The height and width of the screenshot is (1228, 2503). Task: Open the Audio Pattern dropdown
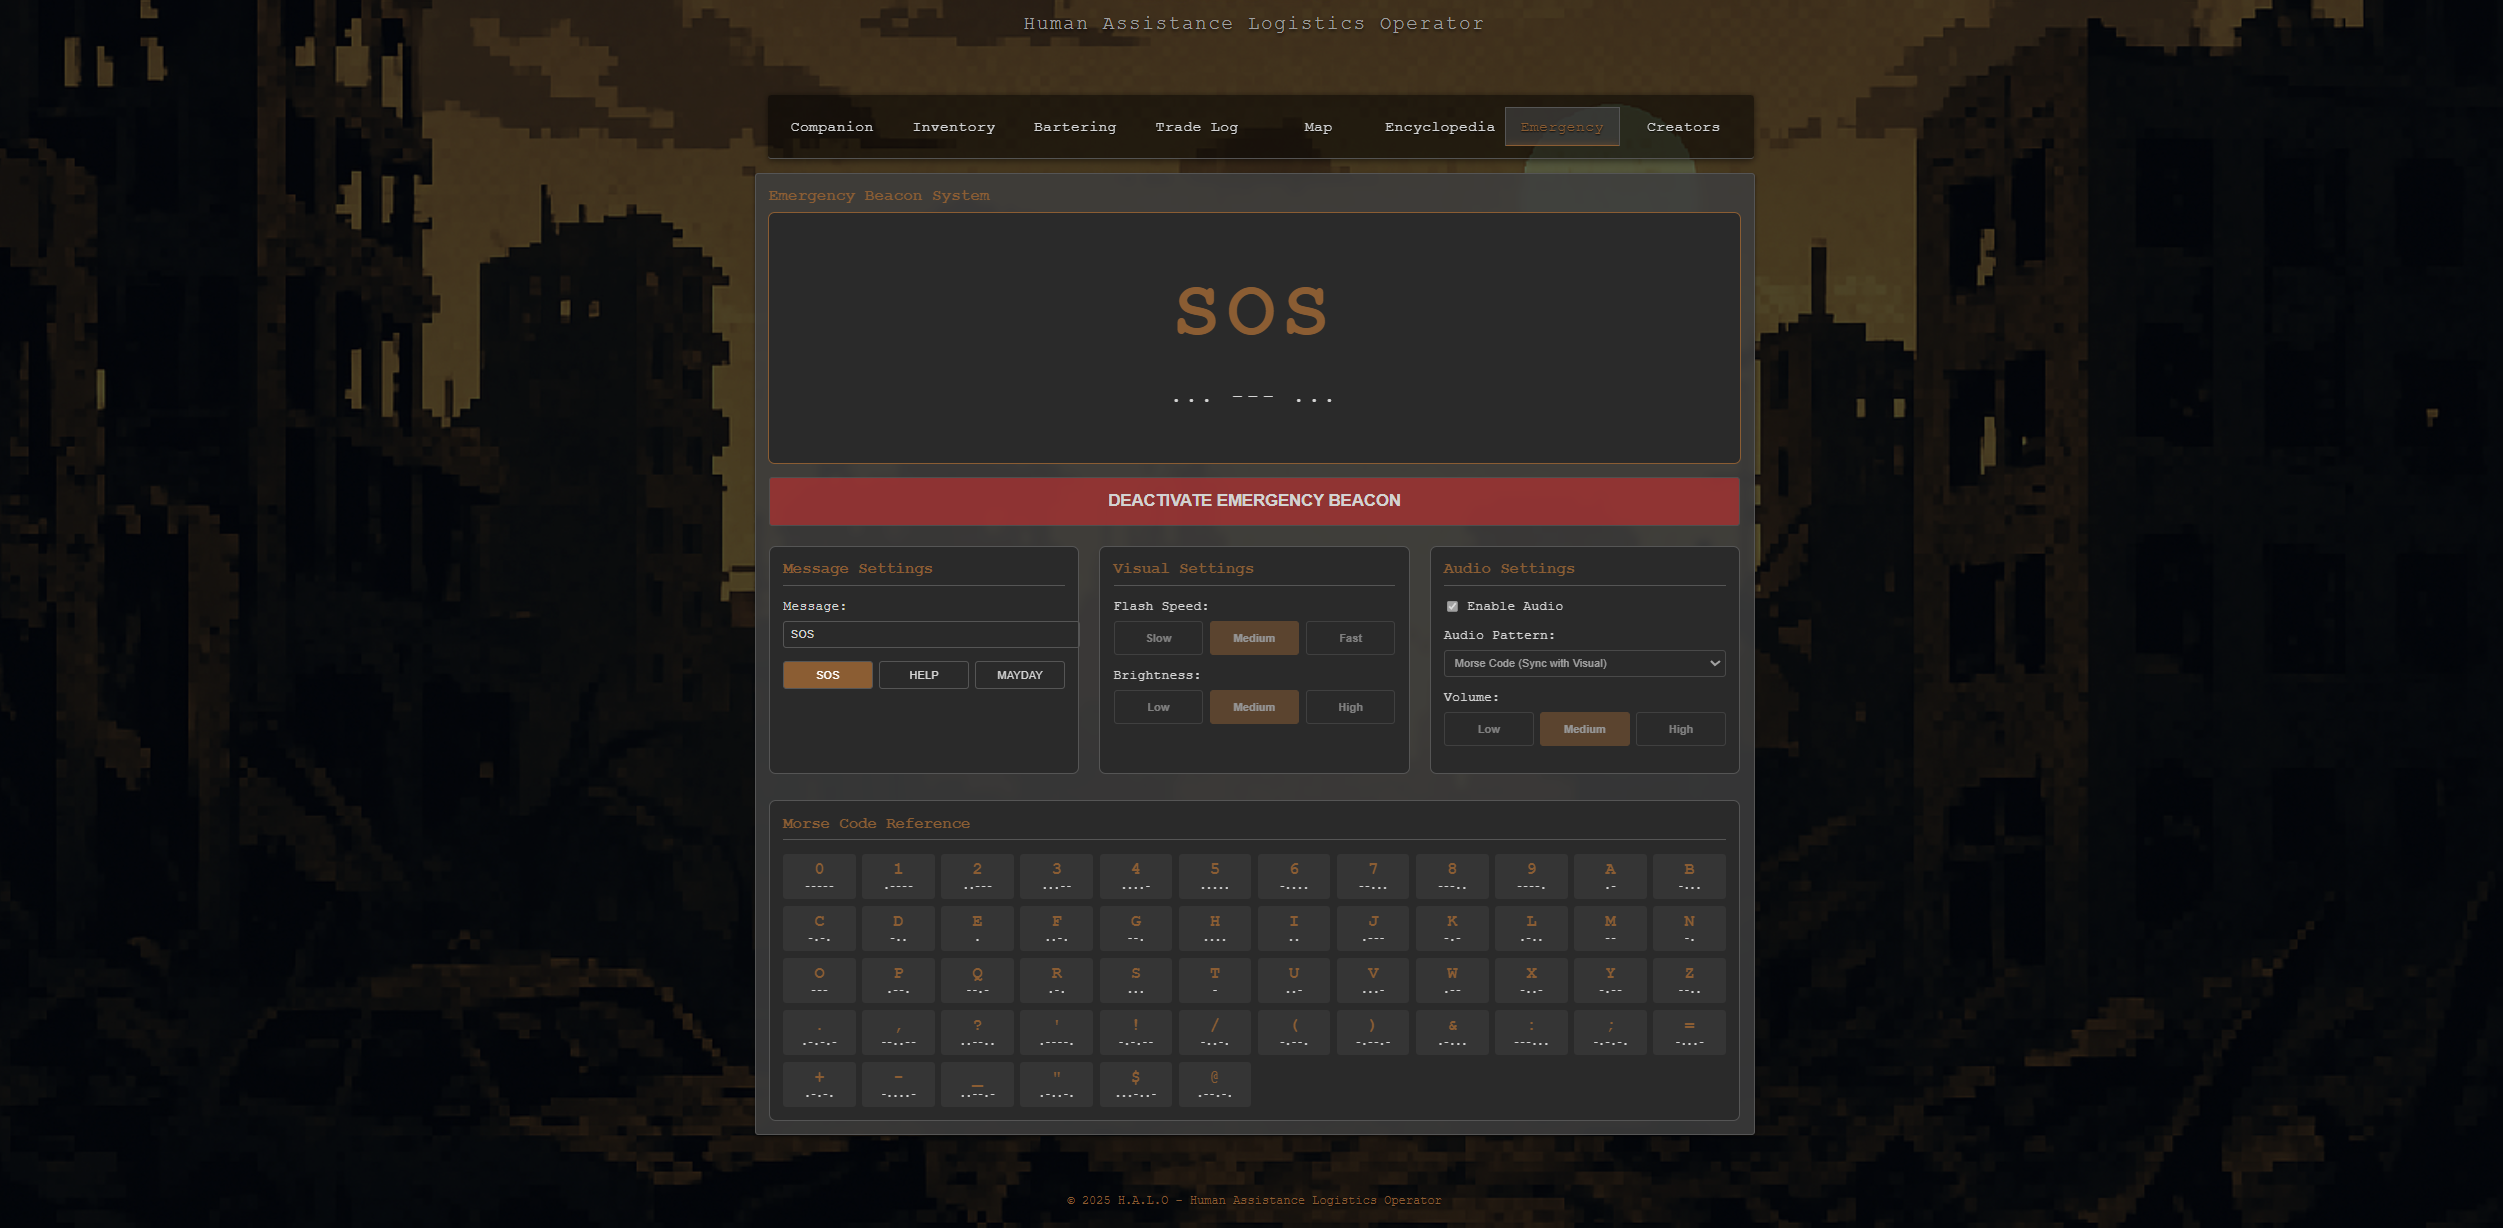click(1584, 663)
